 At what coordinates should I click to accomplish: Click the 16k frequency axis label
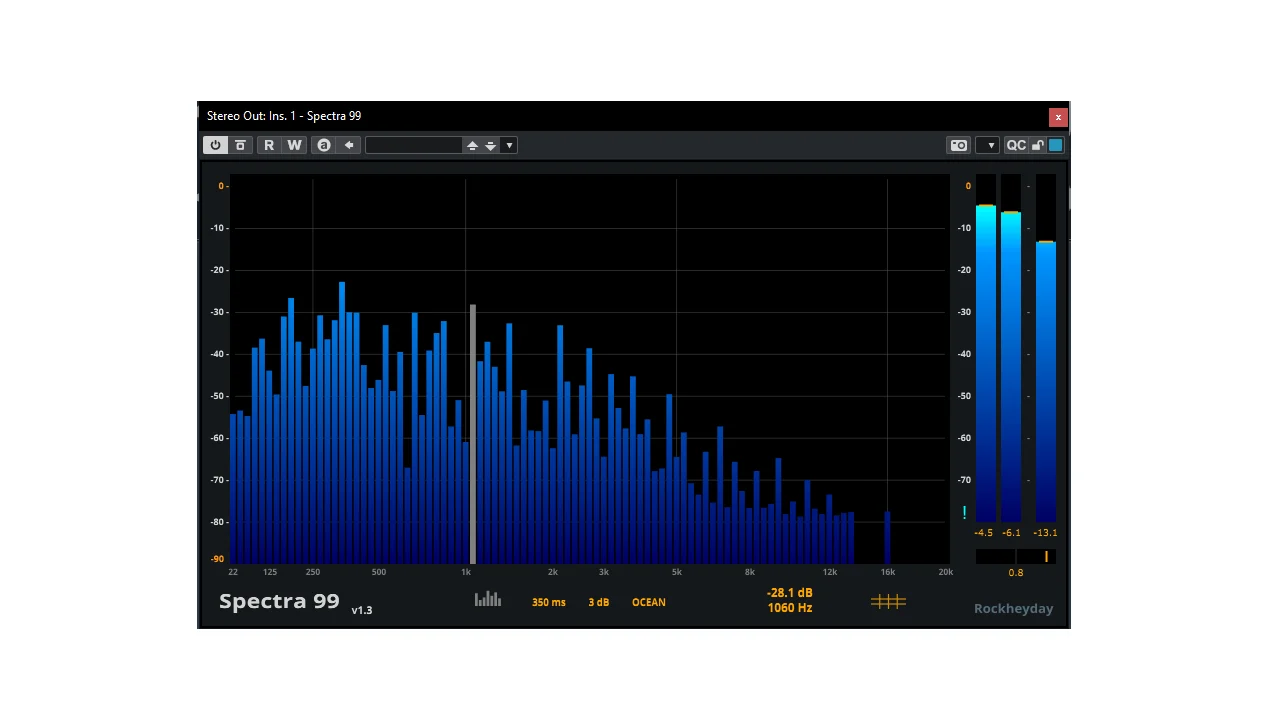(x=888, y=572)
